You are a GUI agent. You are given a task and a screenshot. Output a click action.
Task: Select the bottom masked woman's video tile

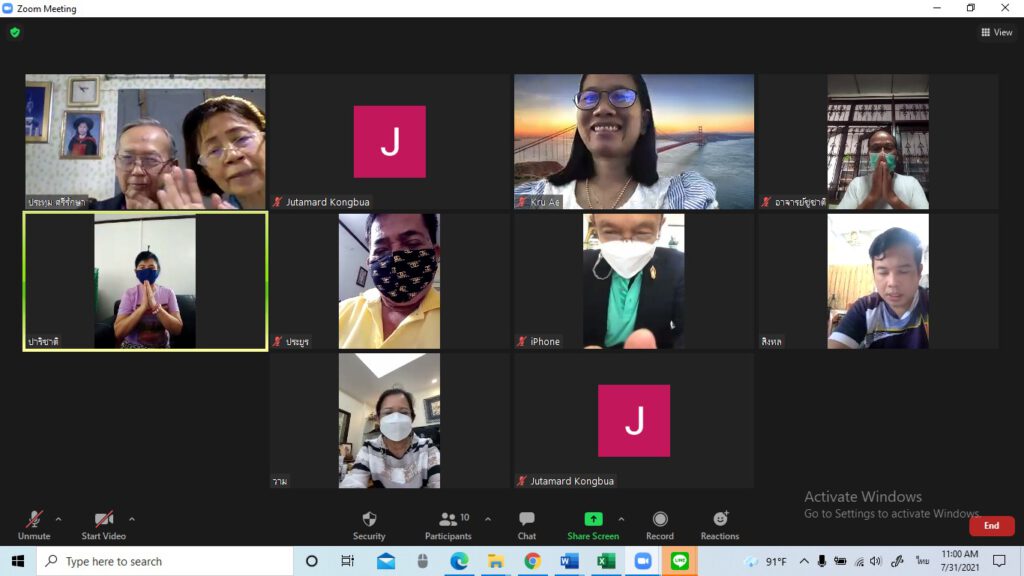(389, 421)
